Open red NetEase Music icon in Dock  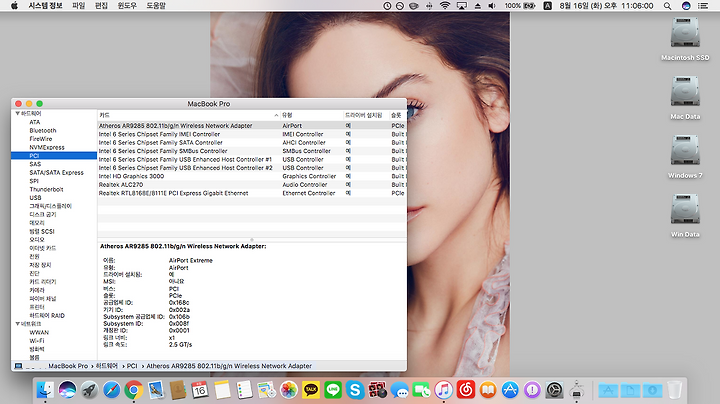coord(466,390)
